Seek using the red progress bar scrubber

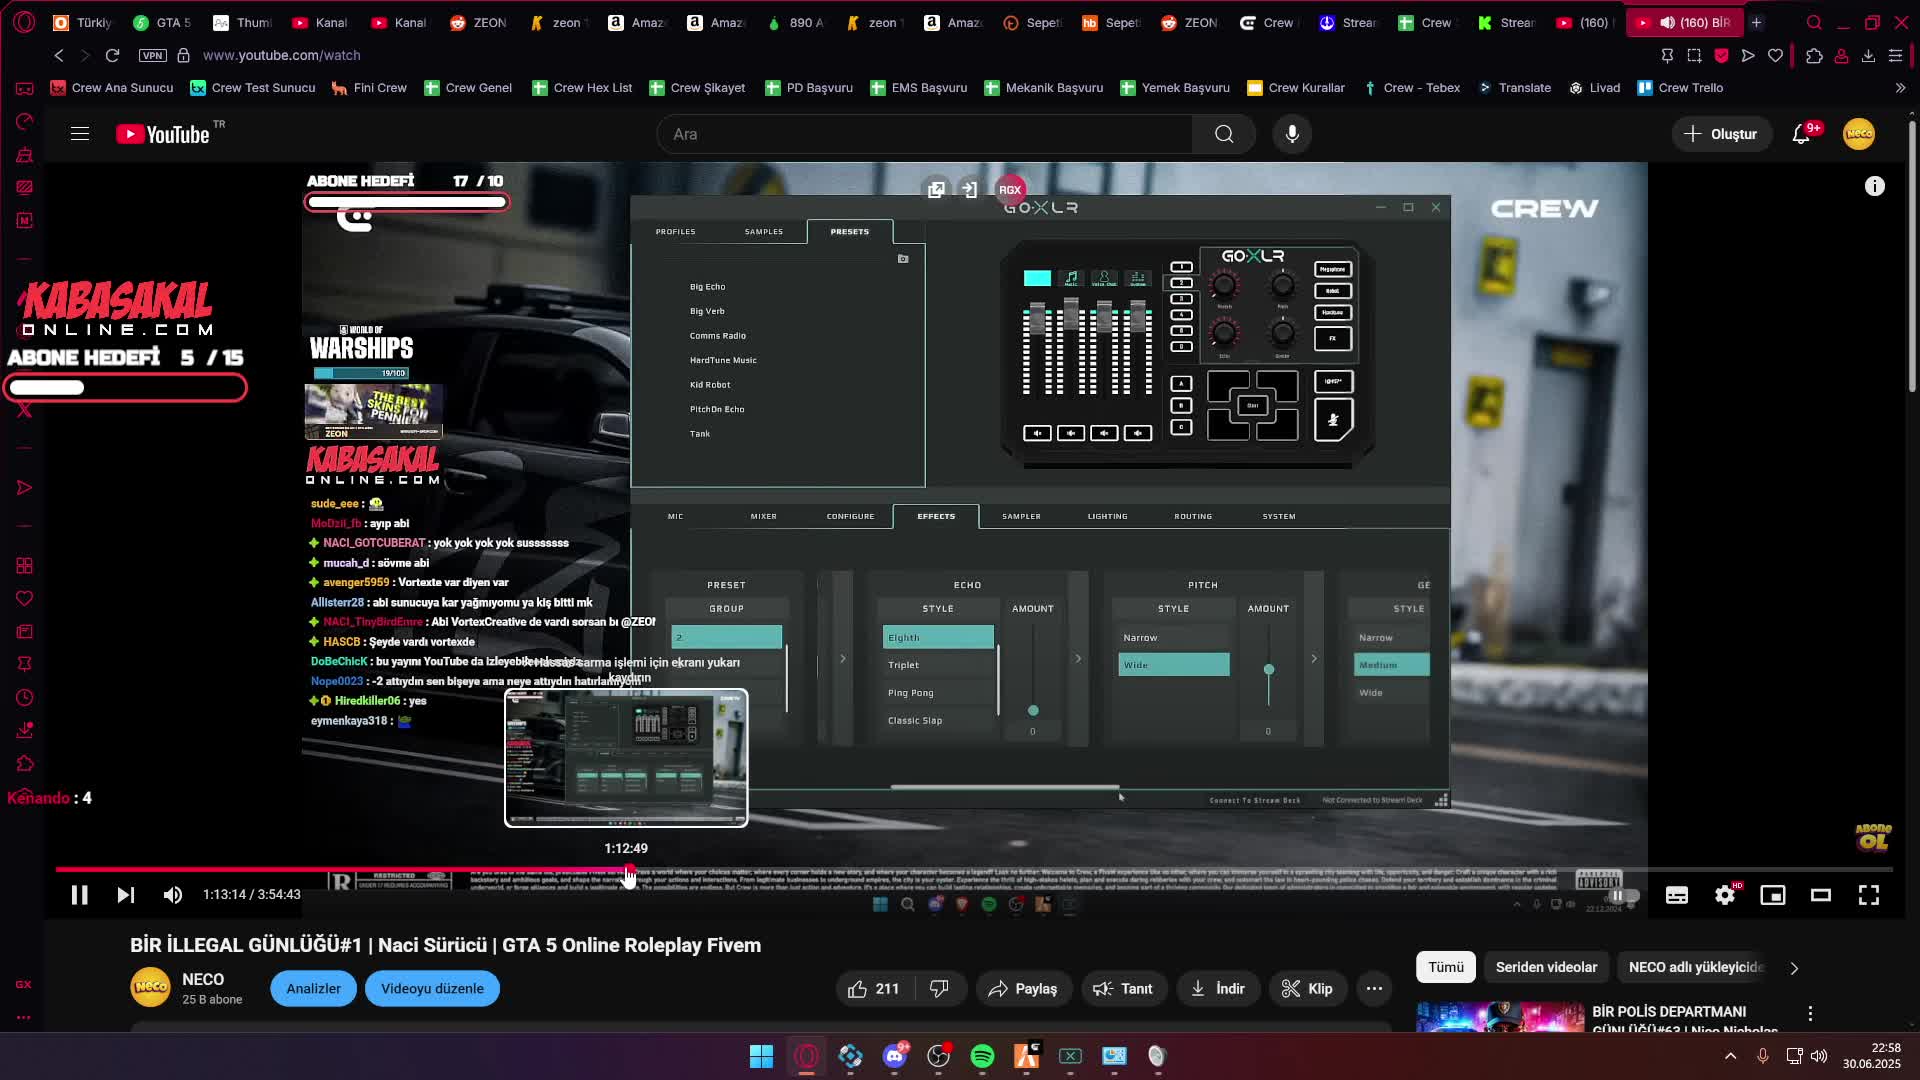point(629,870)
